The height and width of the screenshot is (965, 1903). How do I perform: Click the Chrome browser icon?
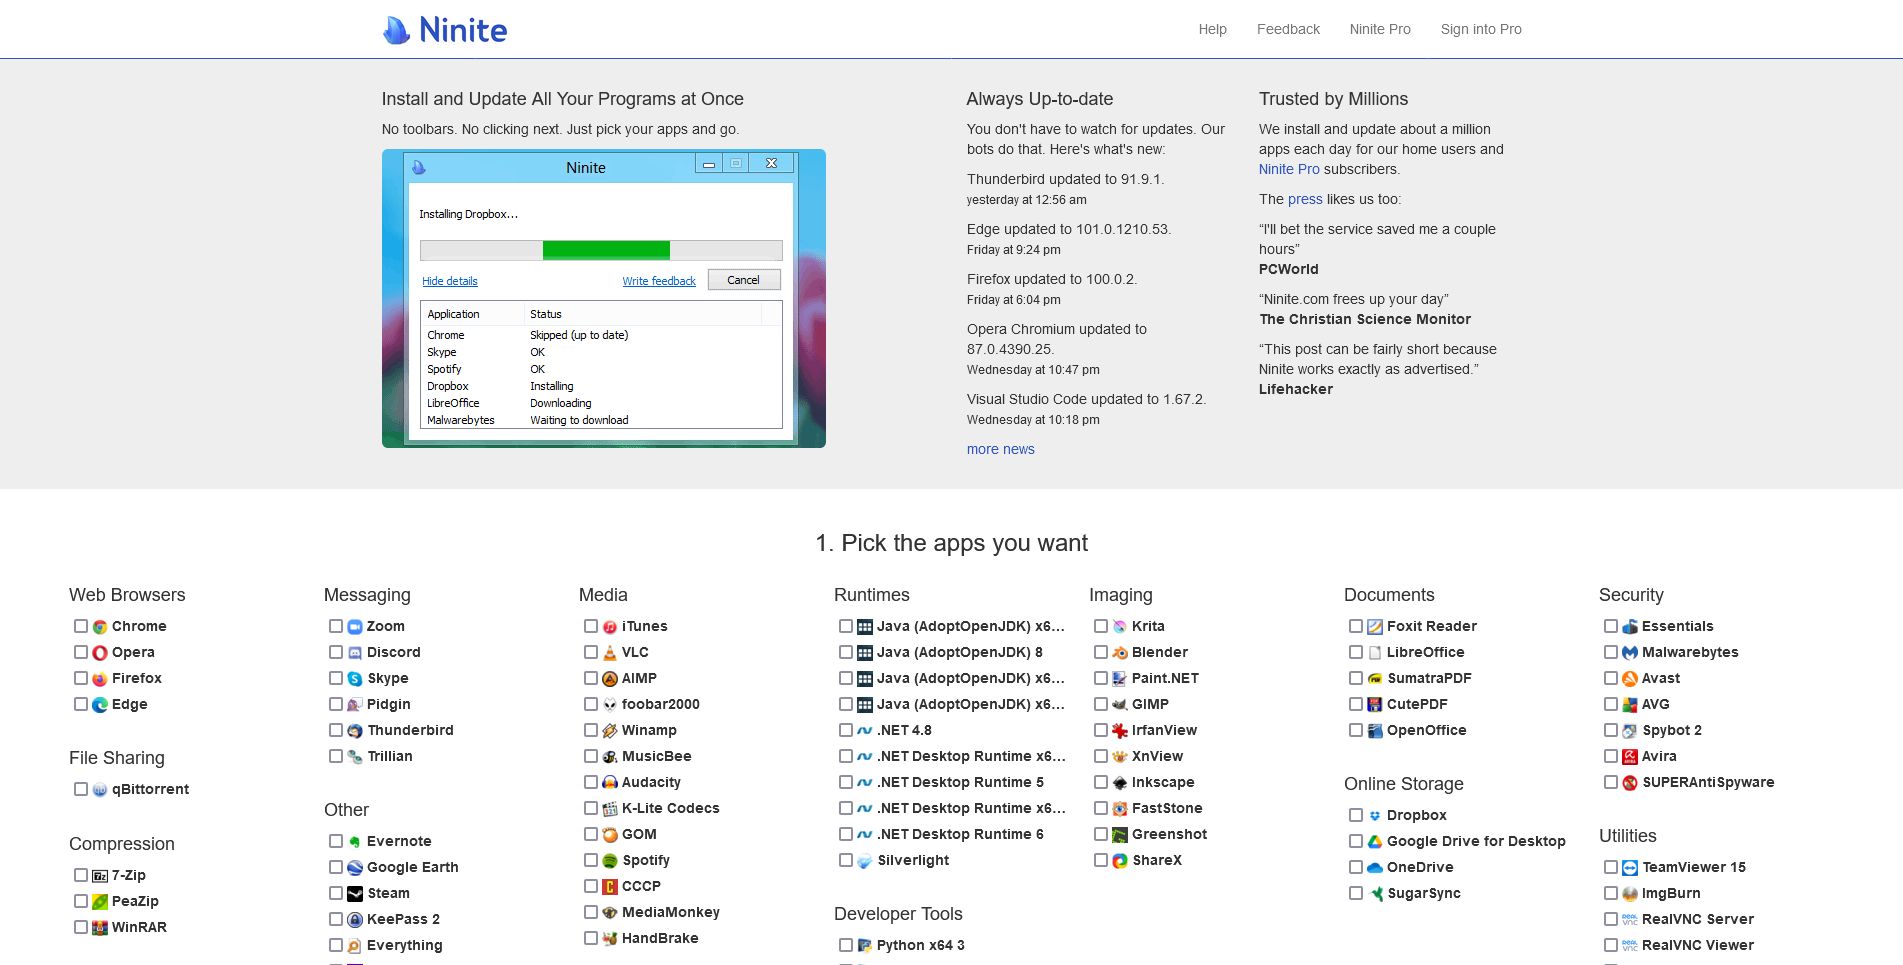[x=100, y=627]
